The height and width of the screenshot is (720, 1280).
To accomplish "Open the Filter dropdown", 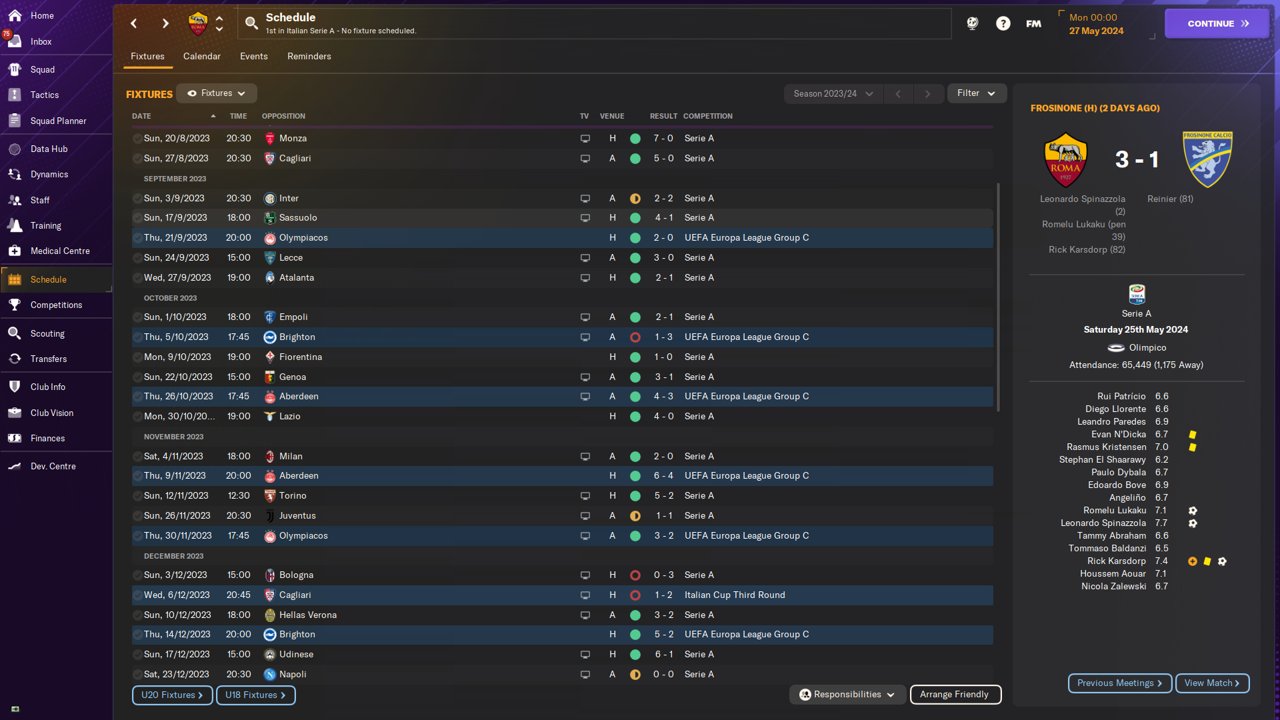I will (x=977, y=93).
